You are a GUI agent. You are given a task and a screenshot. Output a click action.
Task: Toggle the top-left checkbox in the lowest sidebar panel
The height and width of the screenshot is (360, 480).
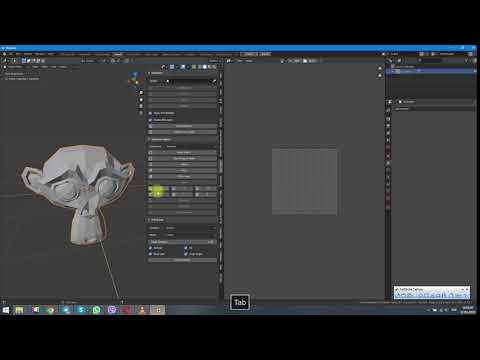coord(150,248)
